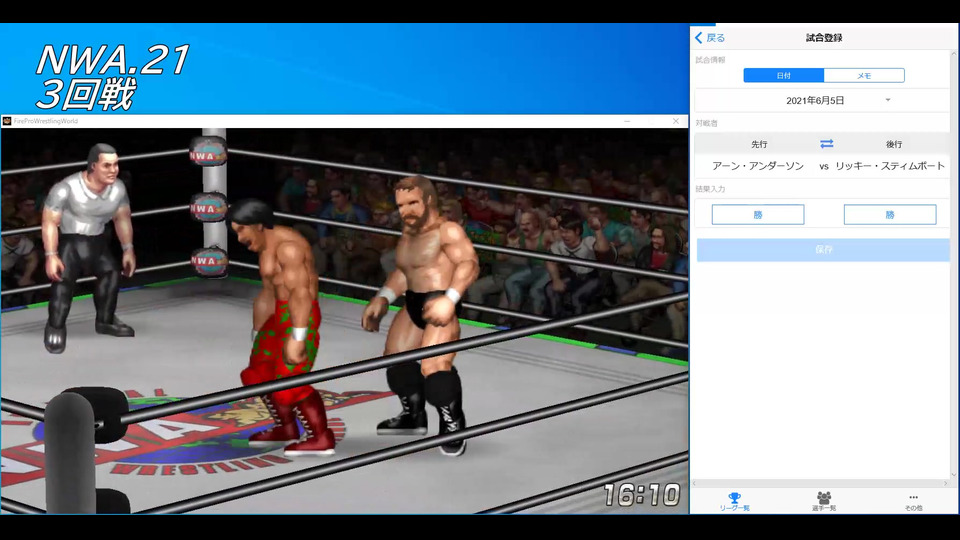Viewport: 960px width, 540px height.
Task: Open the 選手一覧 players tab
Action: point(823,501)
